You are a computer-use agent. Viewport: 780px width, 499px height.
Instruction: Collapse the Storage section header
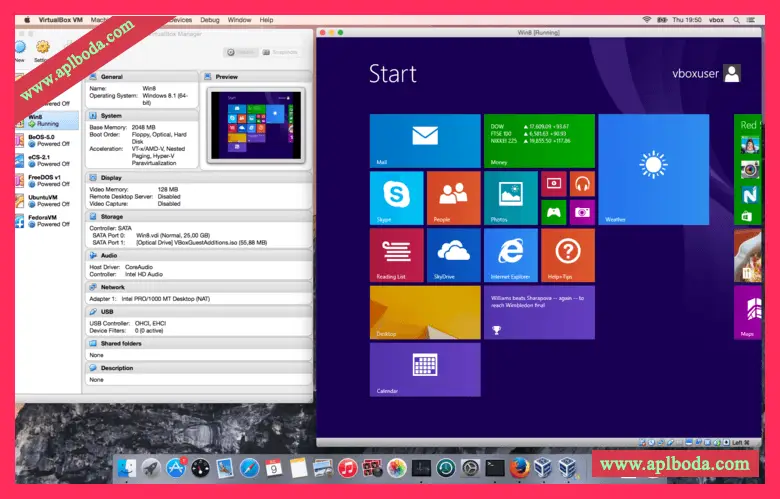click(x=112, y=216)
